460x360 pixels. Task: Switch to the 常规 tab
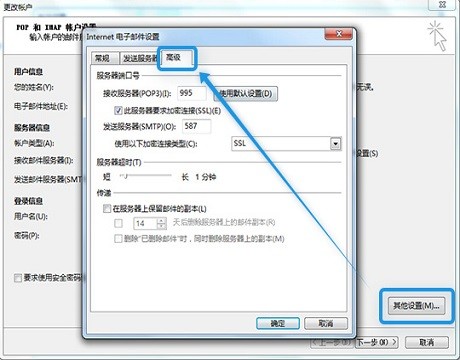click(104, 58)
